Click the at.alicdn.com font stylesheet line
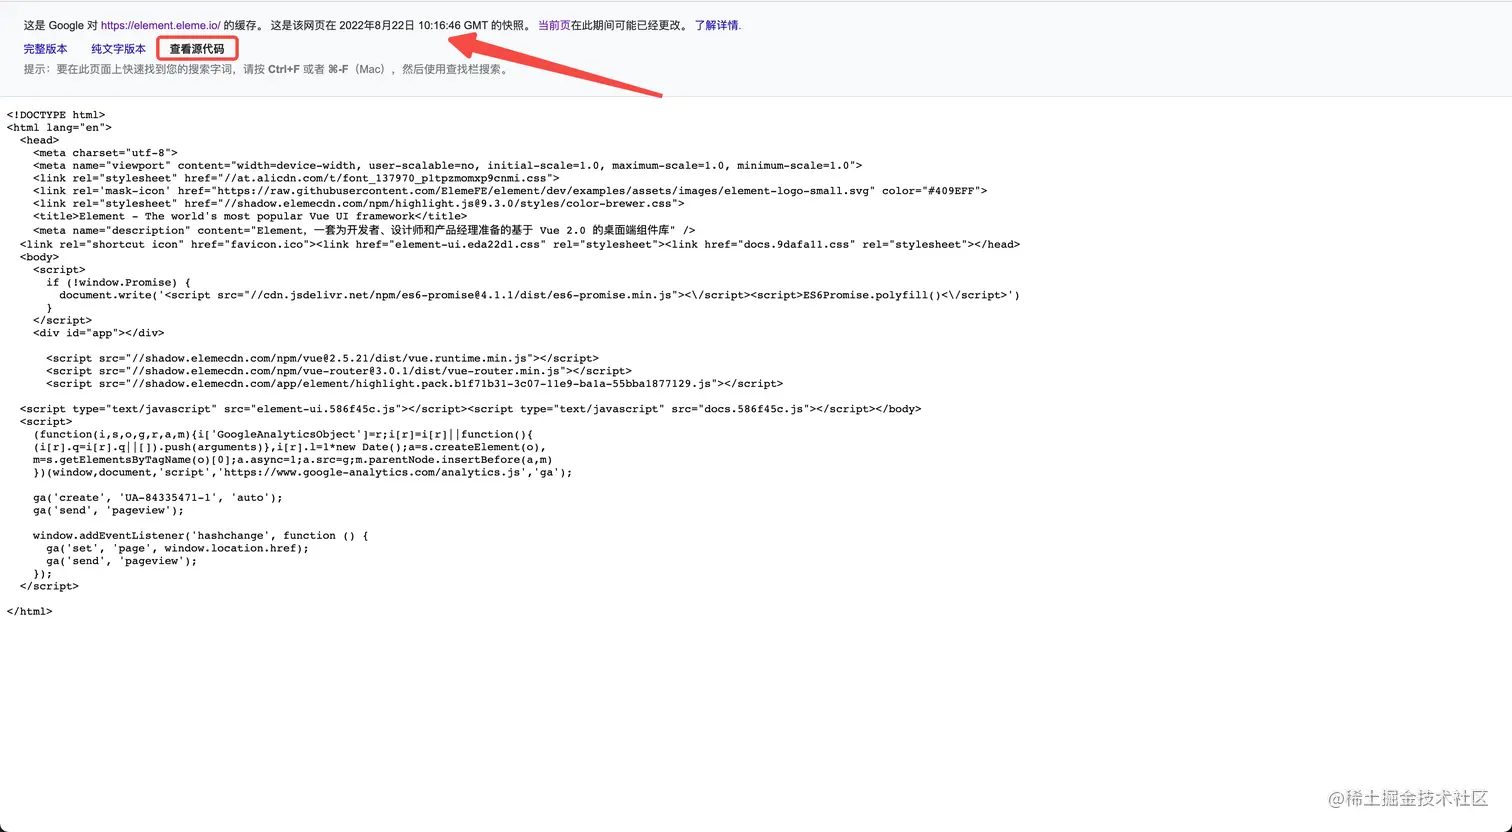 click(296, 178)
